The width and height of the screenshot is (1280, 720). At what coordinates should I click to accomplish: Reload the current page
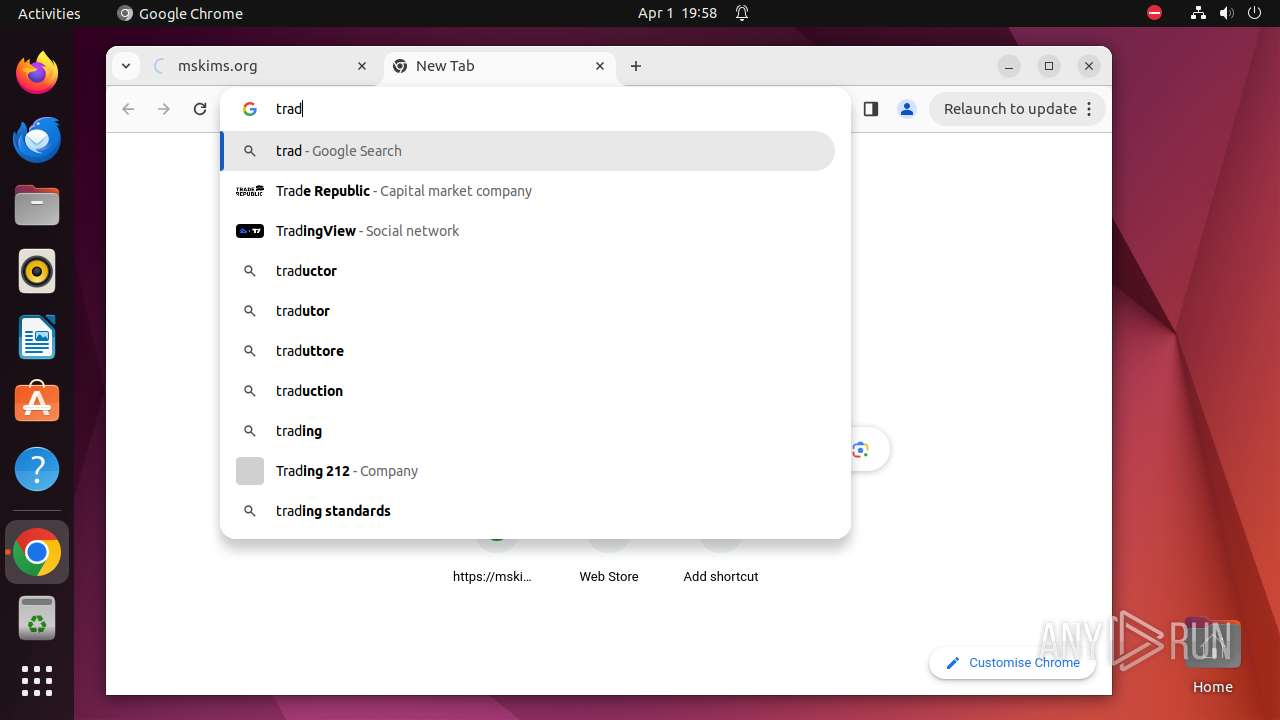[200, 109]
